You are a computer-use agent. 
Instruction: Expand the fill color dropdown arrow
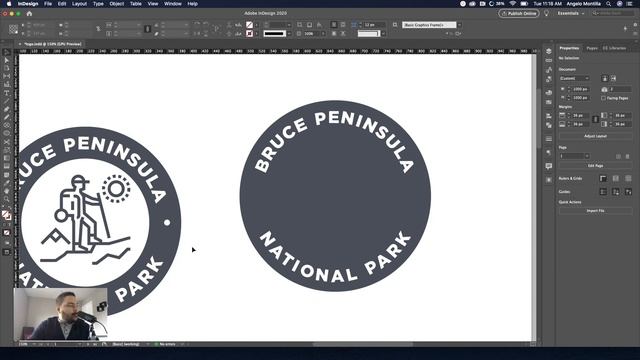(257, 25)
